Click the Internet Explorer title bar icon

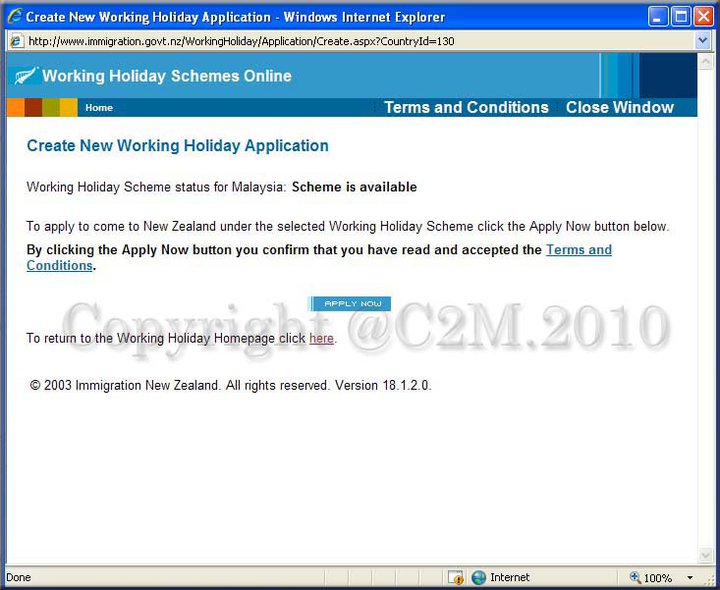click(x=14, y=16)
